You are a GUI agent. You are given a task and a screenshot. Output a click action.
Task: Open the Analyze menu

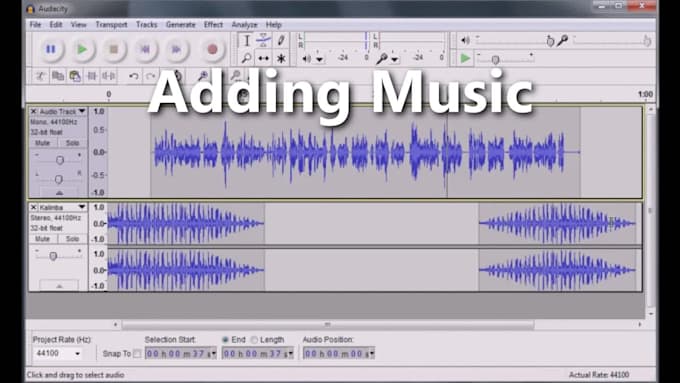point(245,25)
